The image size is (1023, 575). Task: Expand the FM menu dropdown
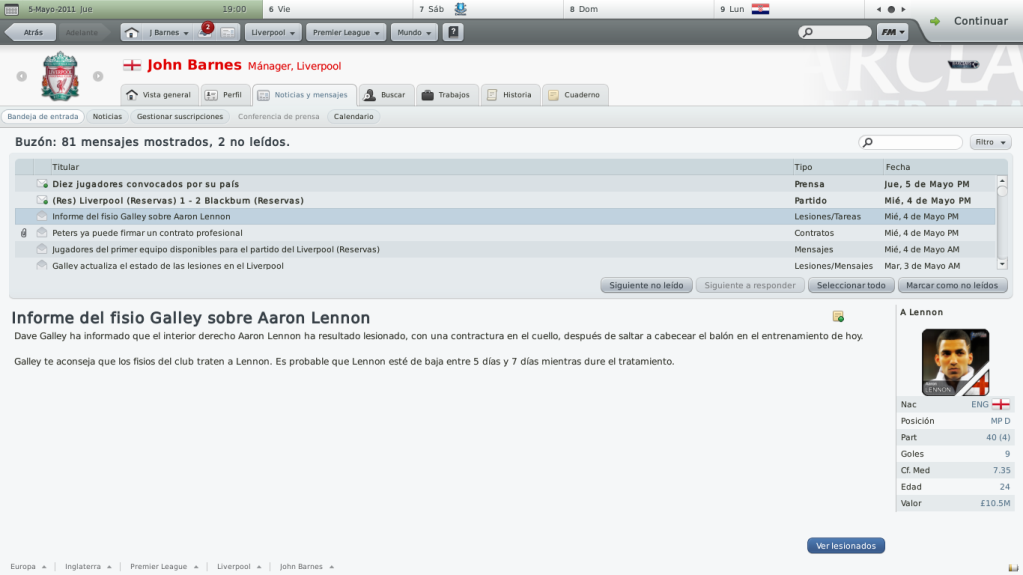[x=892, y=32]
